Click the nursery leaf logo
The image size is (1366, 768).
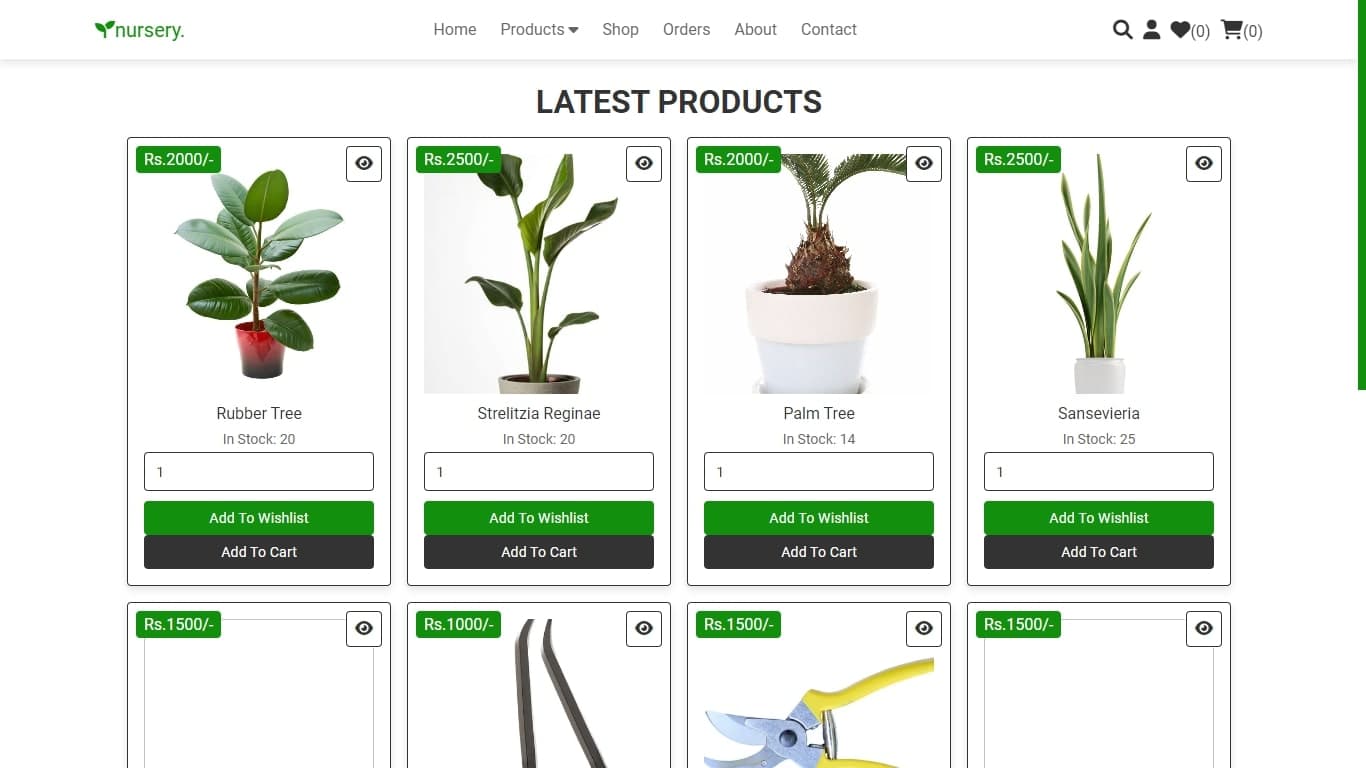point(139,30)
